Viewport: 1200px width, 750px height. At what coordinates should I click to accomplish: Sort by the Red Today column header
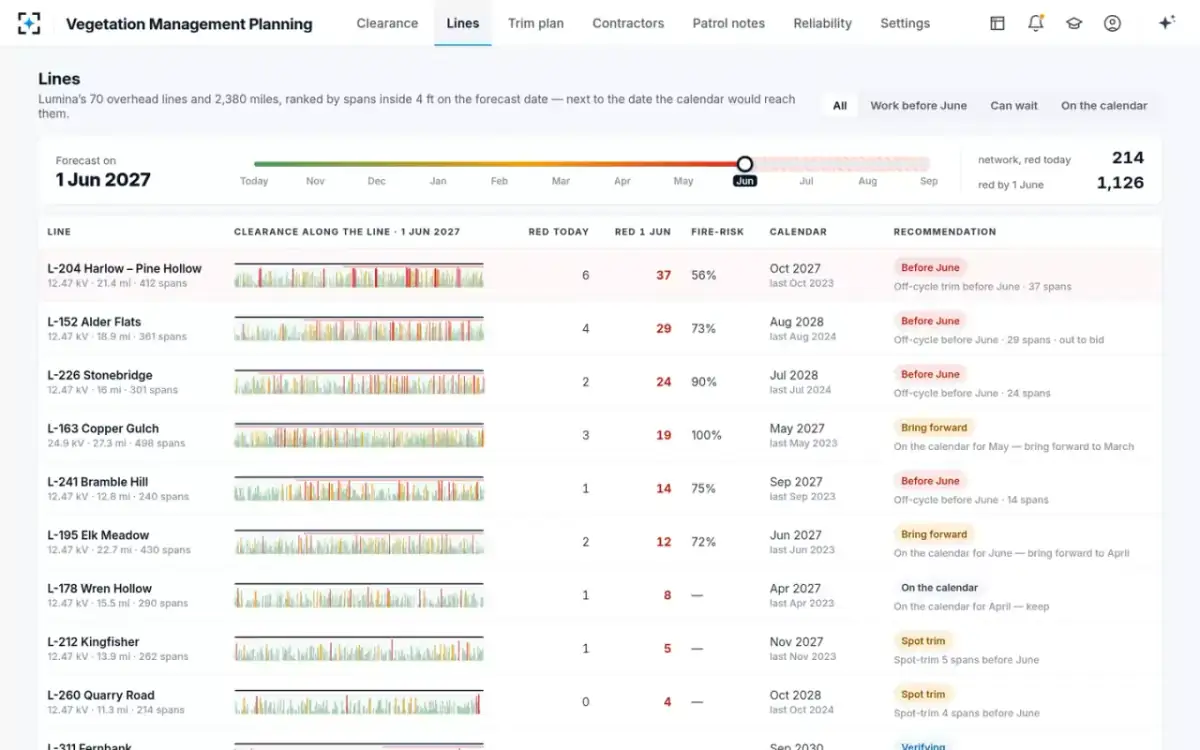click(x=558, y=232)
